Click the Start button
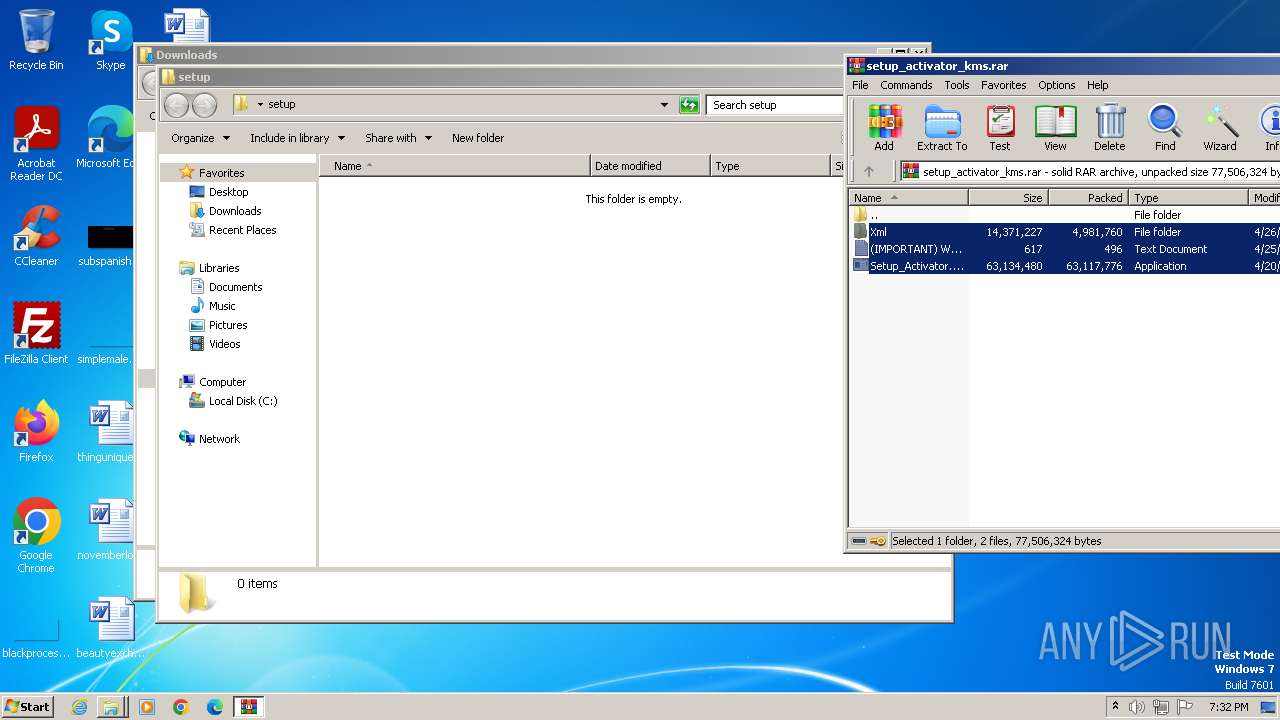1280x720 pixels. click(27, 707)
